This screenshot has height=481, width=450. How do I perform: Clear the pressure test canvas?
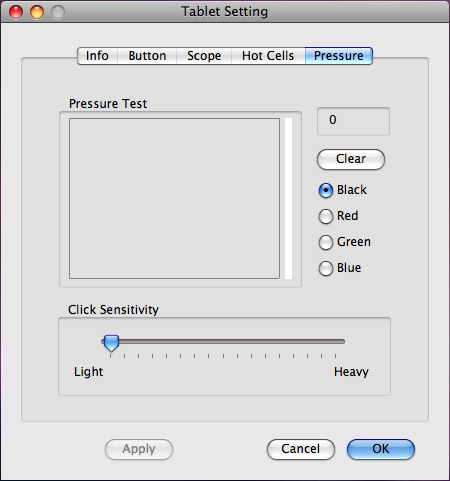[x=351, y=159]
